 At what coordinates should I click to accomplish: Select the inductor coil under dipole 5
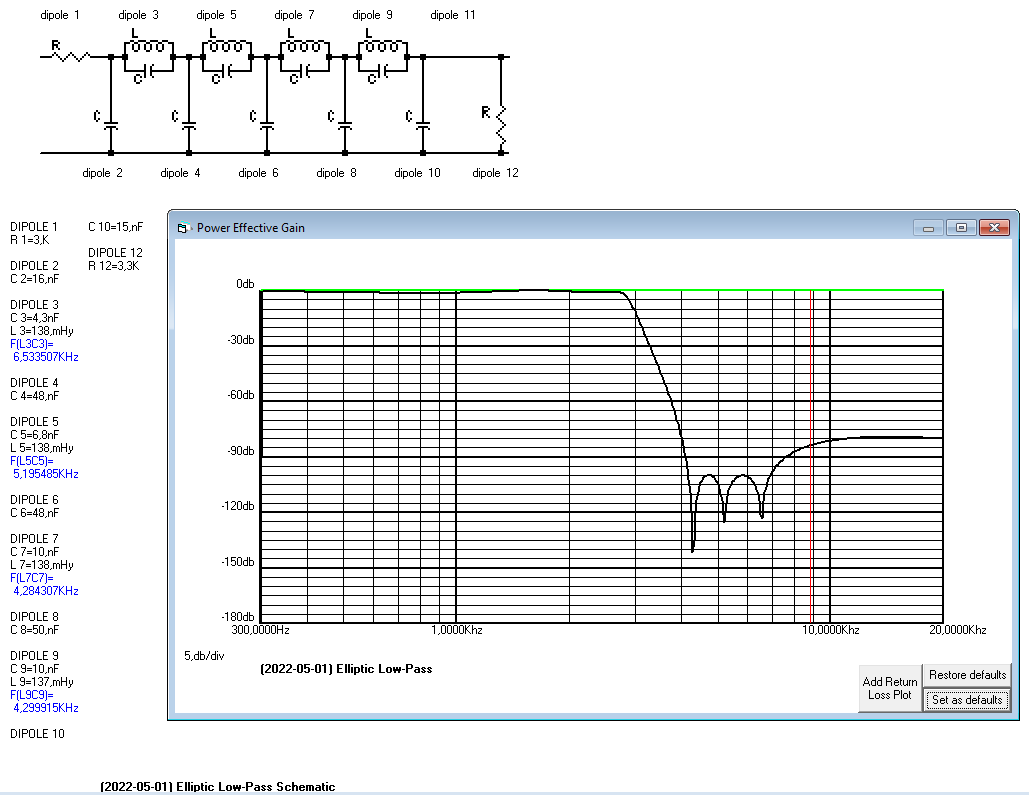pos(227,46)
